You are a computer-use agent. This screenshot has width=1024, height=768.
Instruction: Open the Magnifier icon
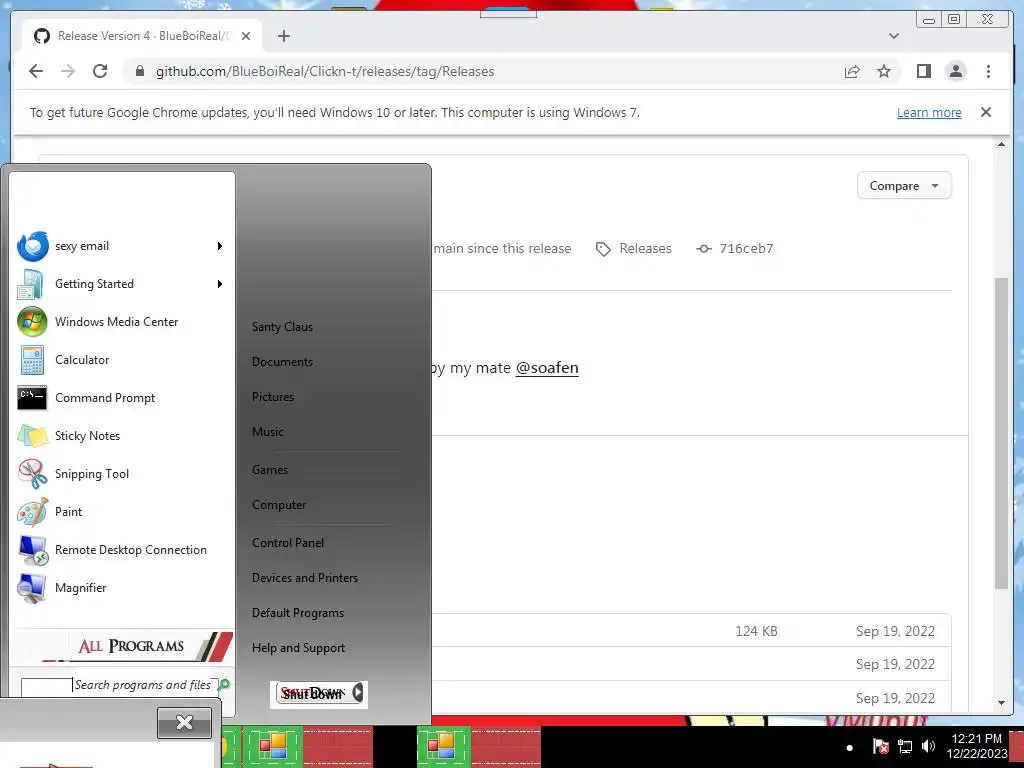31,588
